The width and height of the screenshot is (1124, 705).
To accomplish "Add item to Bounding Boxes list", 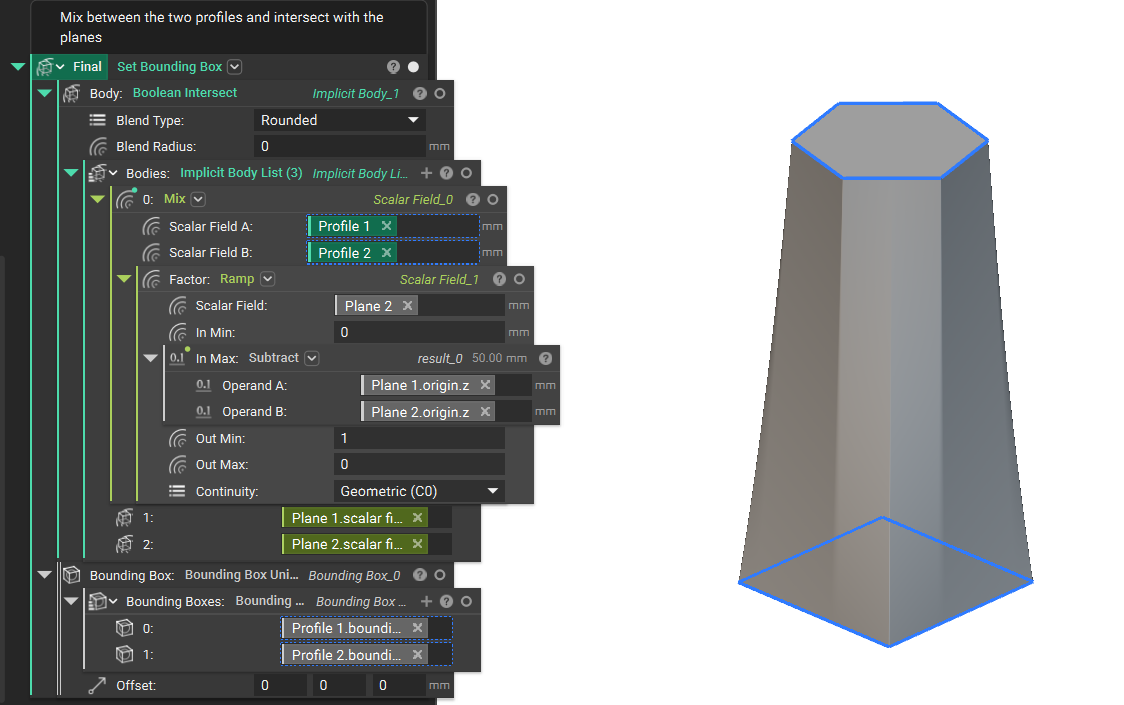I will (x=427, y=601).
